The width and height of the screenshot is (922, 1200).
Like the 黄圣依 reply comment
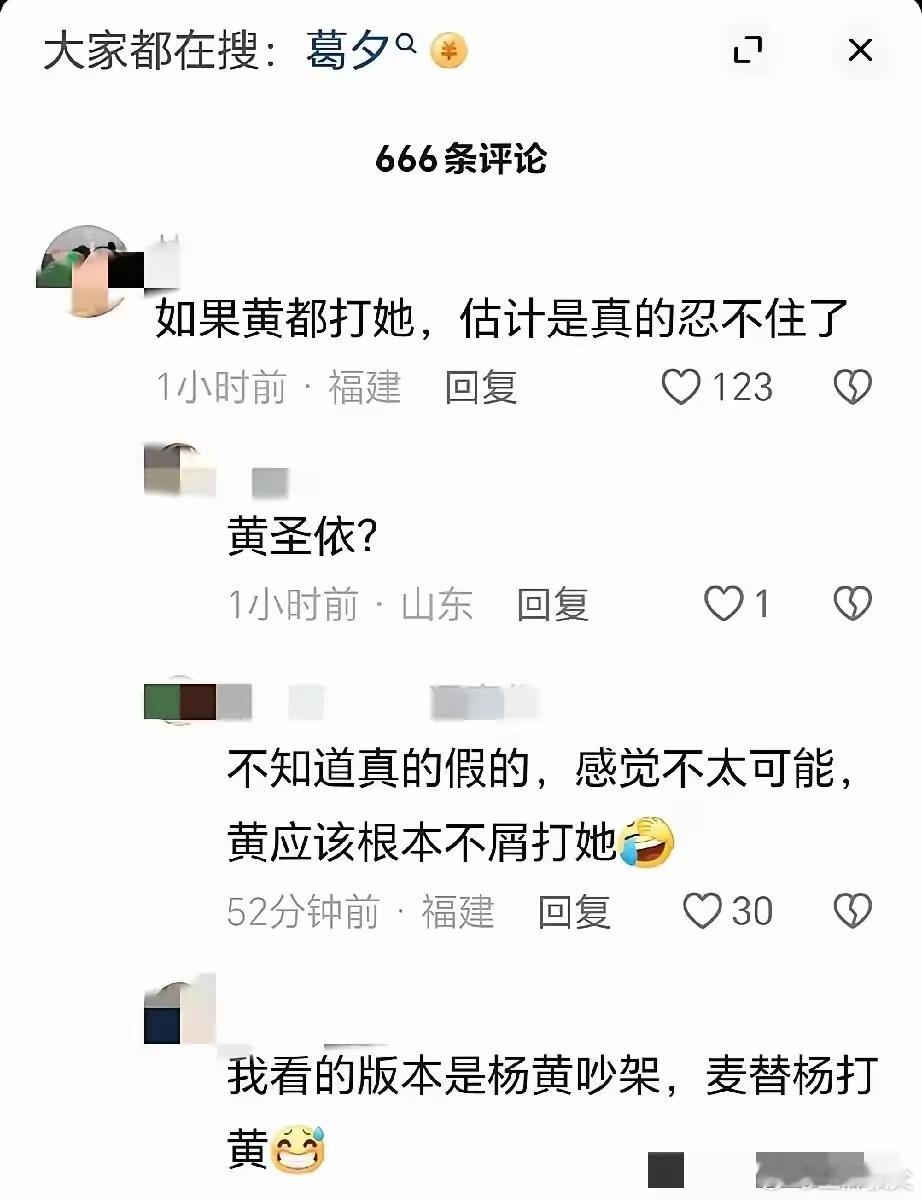(x=724, y=604)
